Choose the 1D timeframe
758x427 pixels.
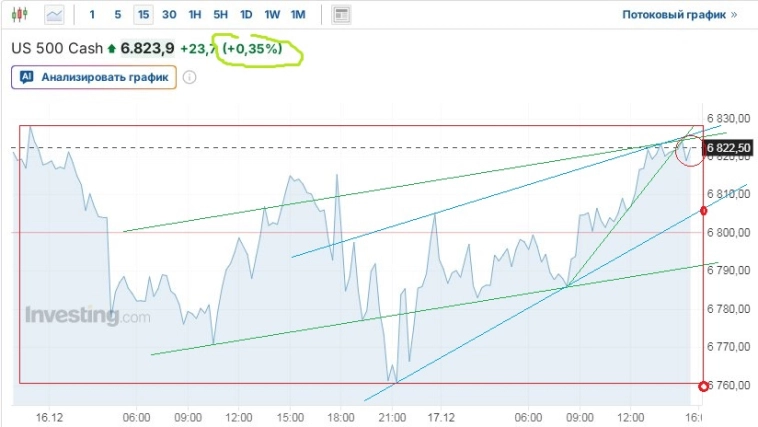click(246, 15)
